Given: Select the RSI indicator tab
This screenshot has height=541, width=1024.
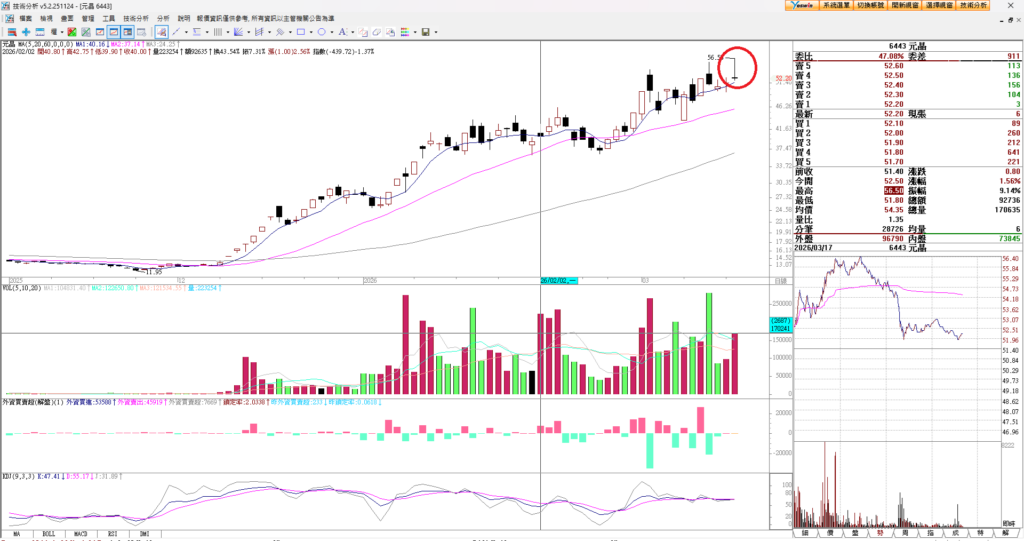Looking at the screenshot, I should click(x=113, y=535).
